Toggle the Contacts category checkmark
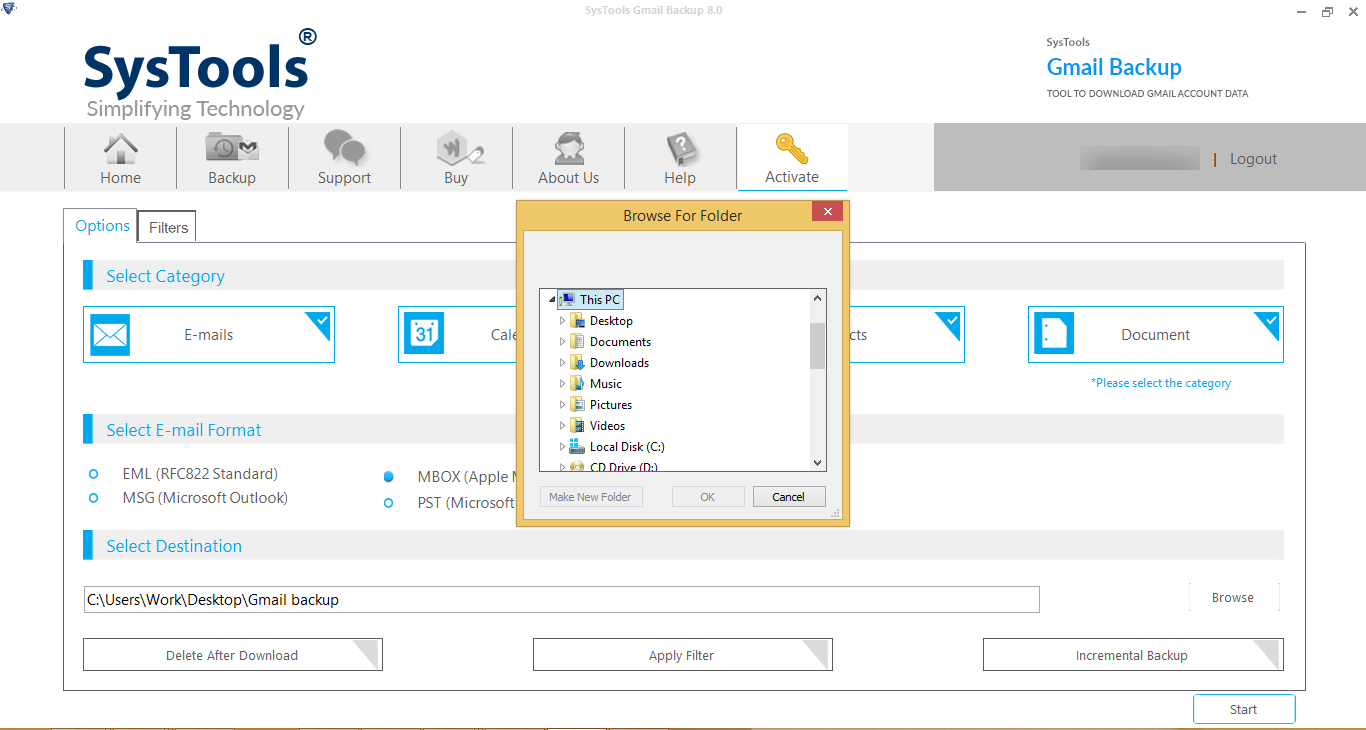This screenshot has width=1366, height=730. (950, 322)
